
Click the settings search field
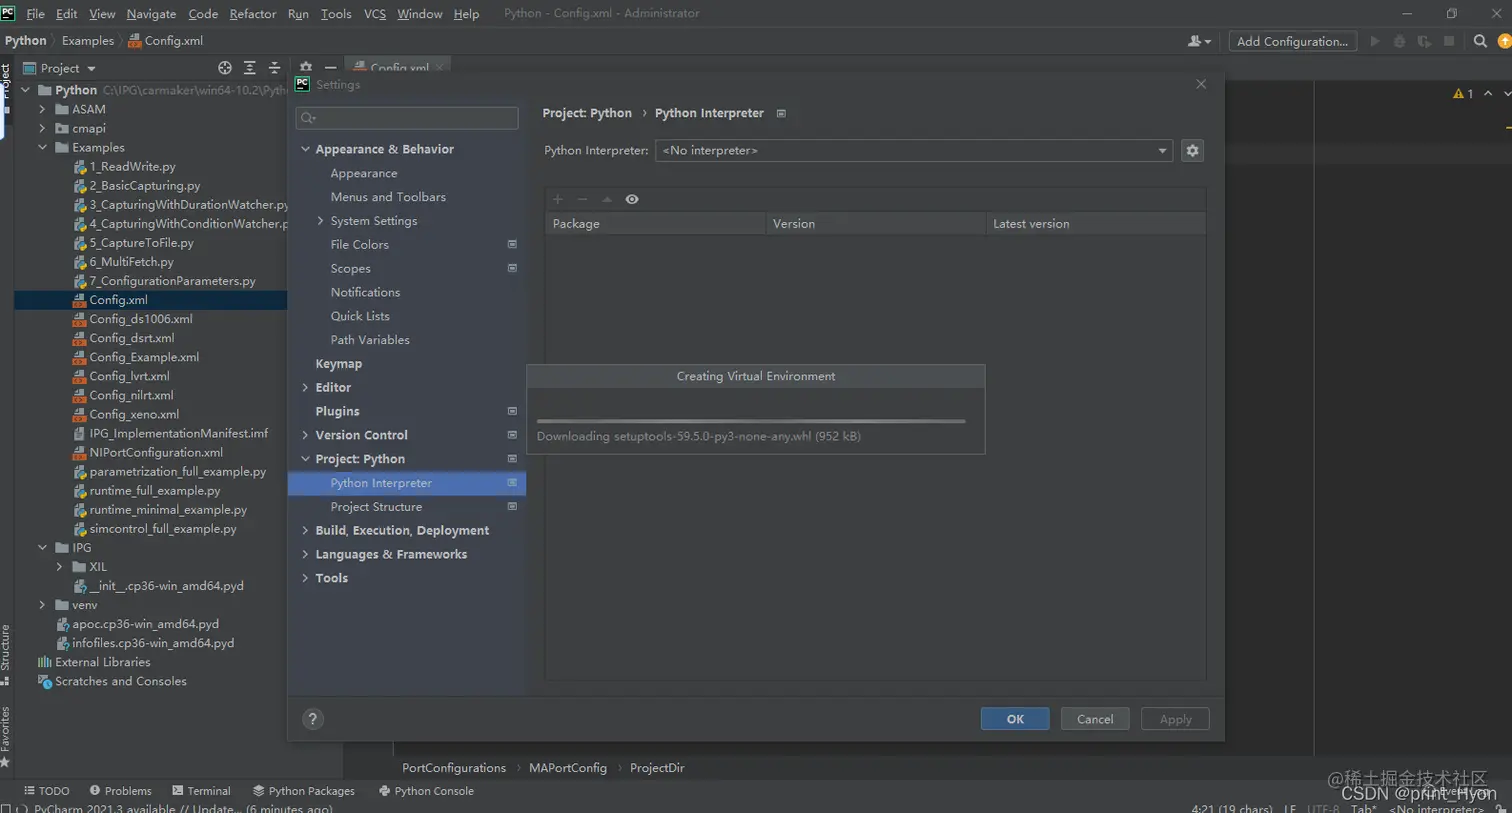tap(407, 118)
